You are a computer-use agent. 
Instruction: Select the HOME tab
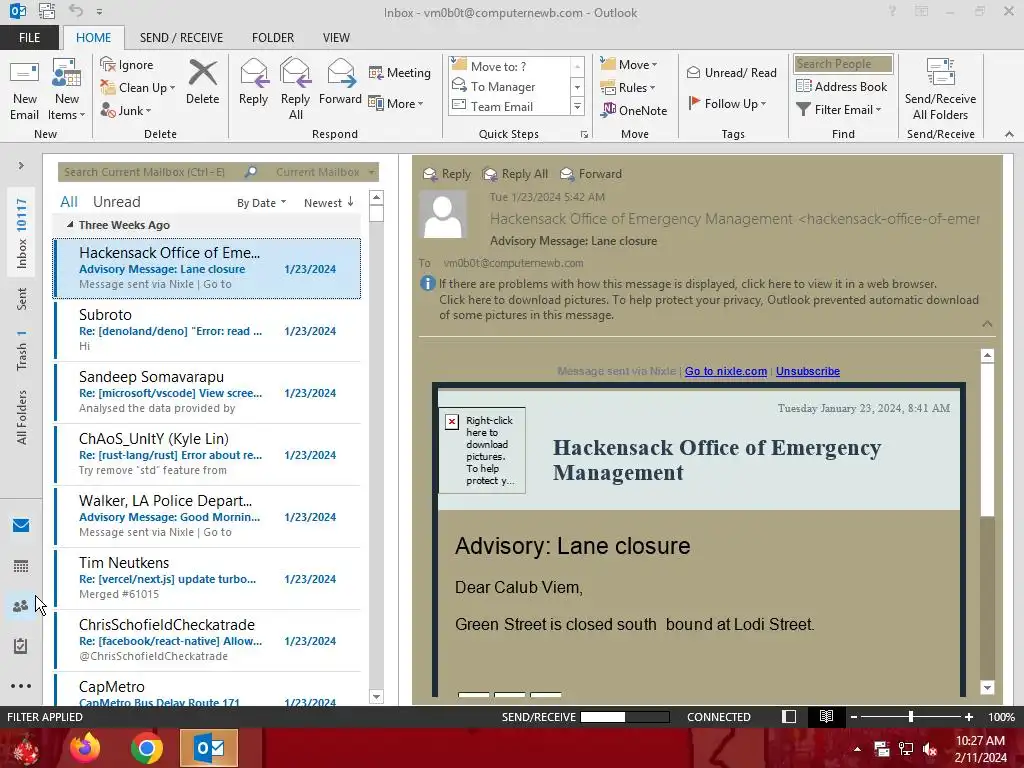click(93, 38)
